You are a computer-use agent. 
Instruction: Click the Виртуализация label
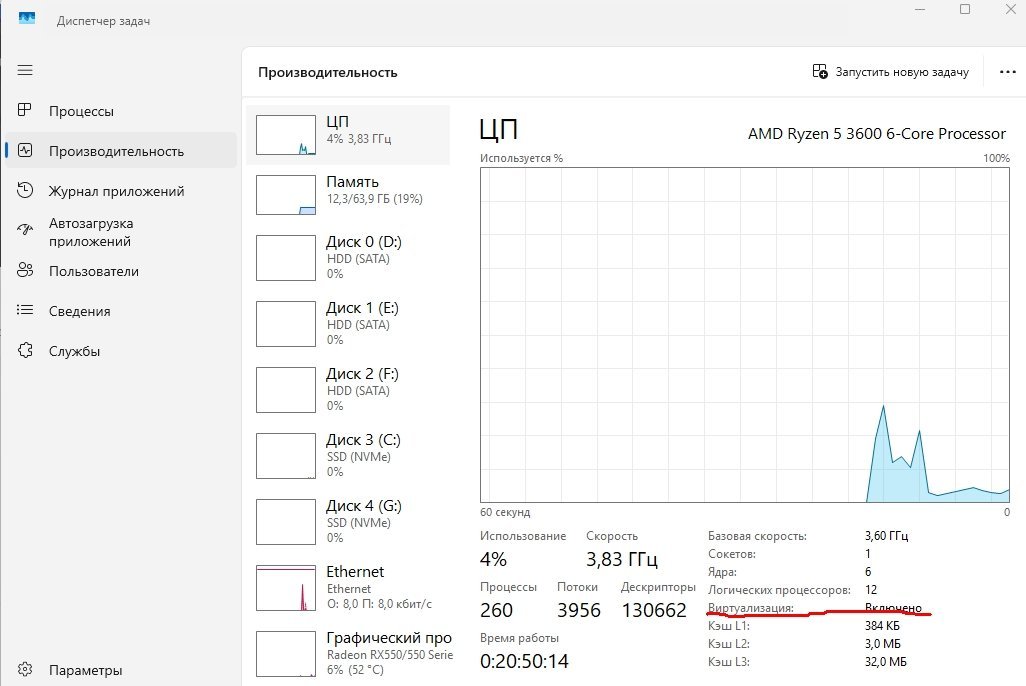(x=751, y=608)
